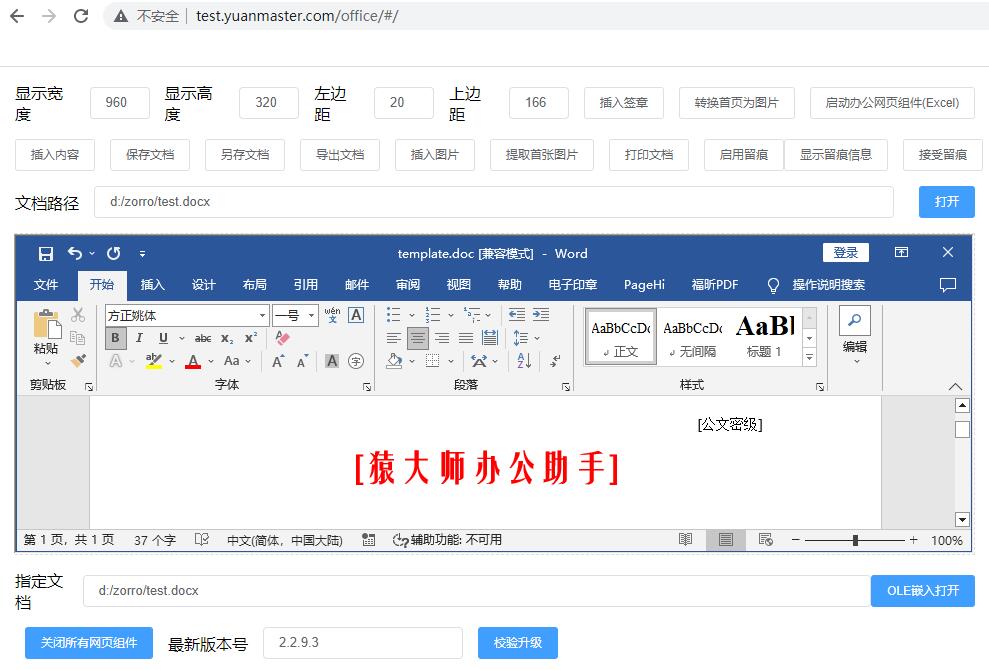Click the blue 打开 button beside the document path

coord(946,202)
